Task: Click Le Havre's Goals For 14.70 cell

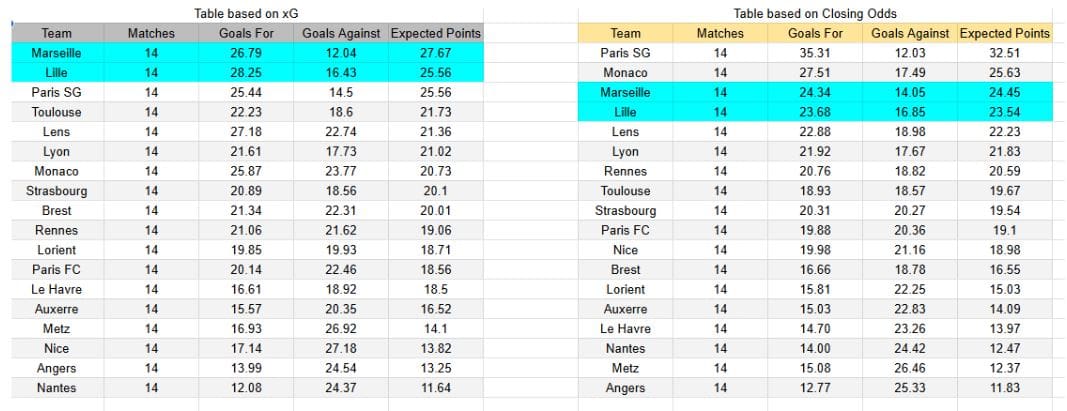Action: (x=815, y=329)
